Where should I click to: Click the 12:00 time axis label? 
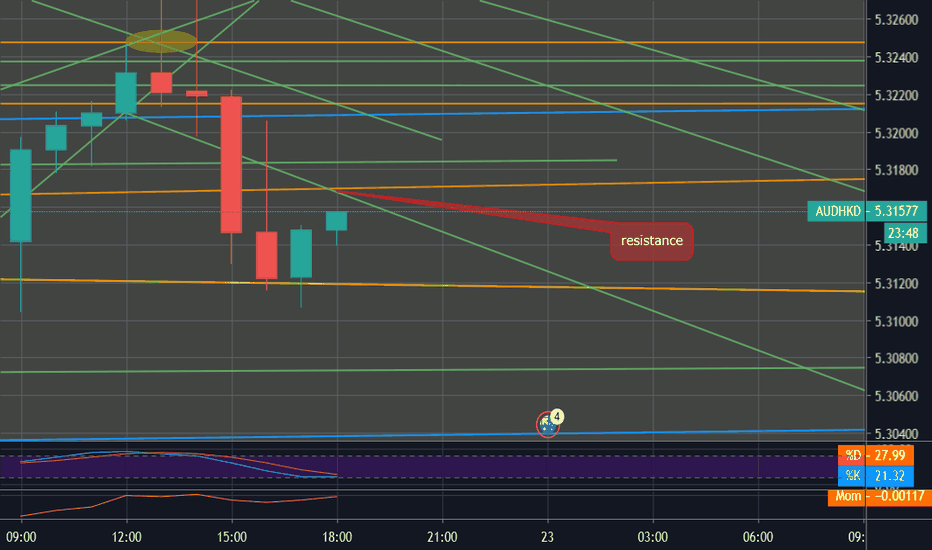tap(127, 538)
